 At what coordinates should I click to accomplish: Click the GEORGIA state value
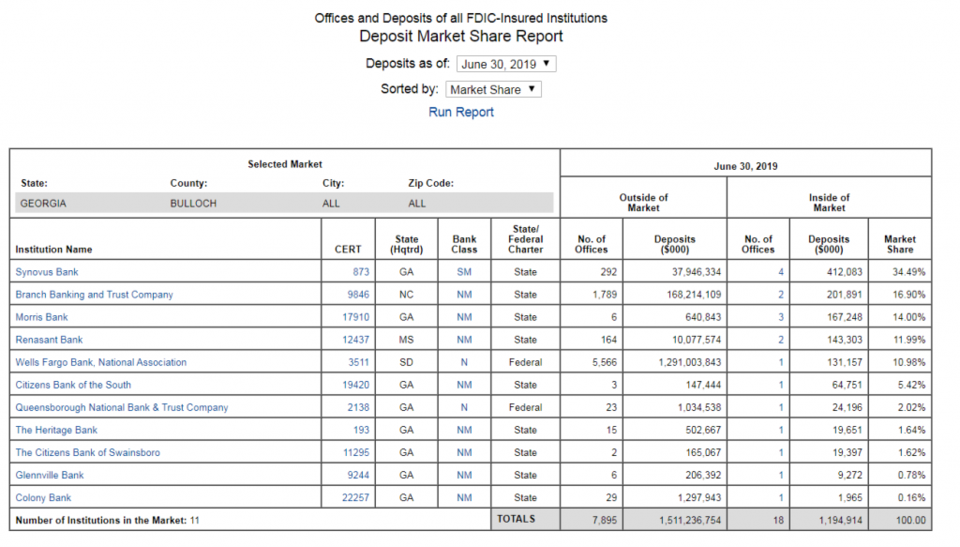click(43, 203)
